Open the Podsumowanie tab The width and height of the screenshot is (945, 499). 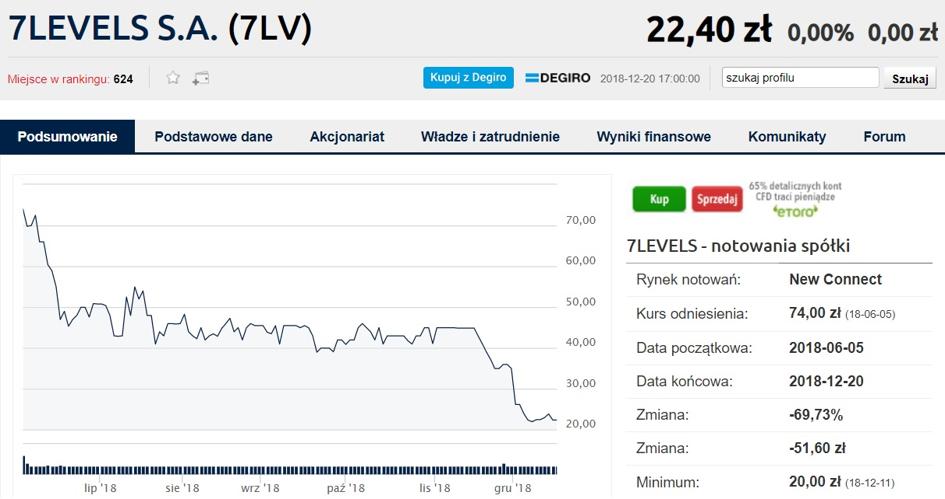pos(68,136)
